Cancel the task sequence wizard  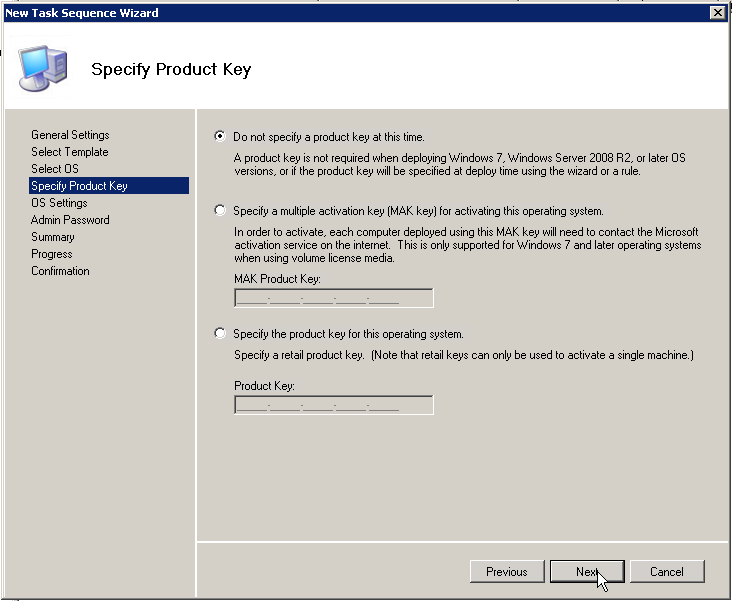[x=666, y=572]
